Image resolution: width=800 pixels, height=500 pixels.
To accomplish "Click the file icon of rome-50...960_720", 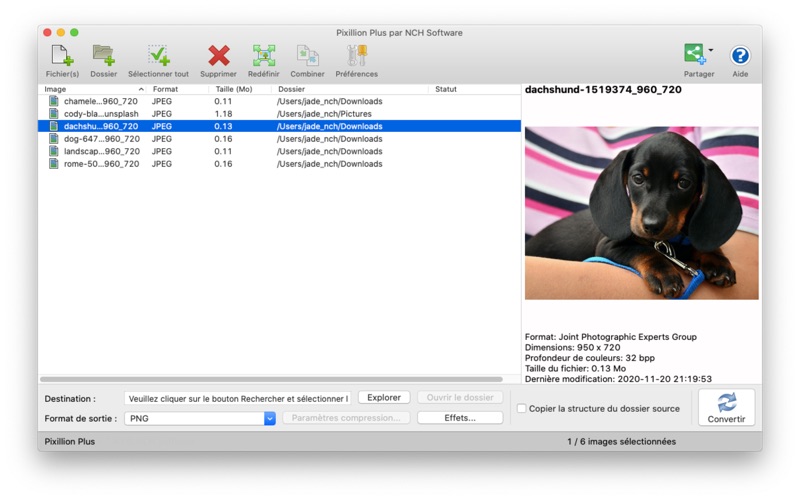I will [x=54, y=164].
